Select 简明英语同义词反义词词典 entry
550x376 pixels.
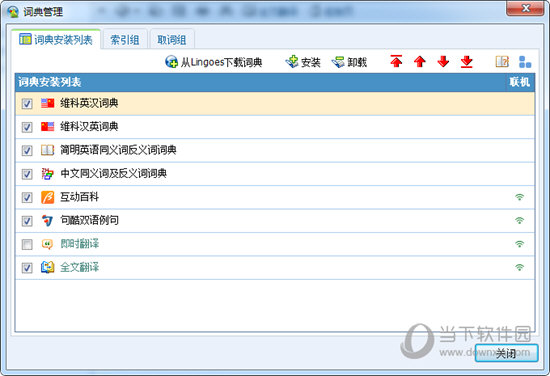point(275,150)
